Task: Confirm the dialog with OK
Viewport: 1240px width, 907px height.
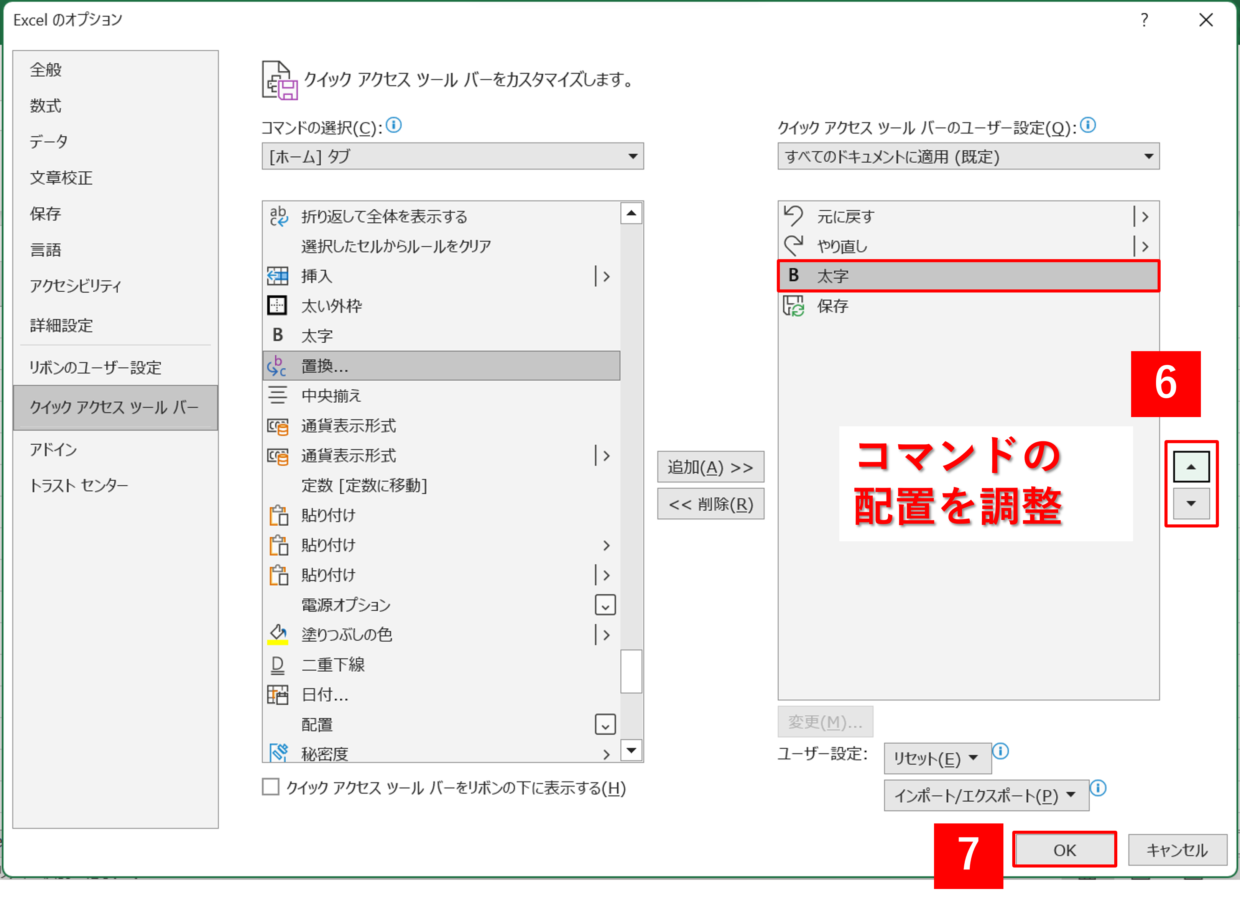Action: (1064, 850)
